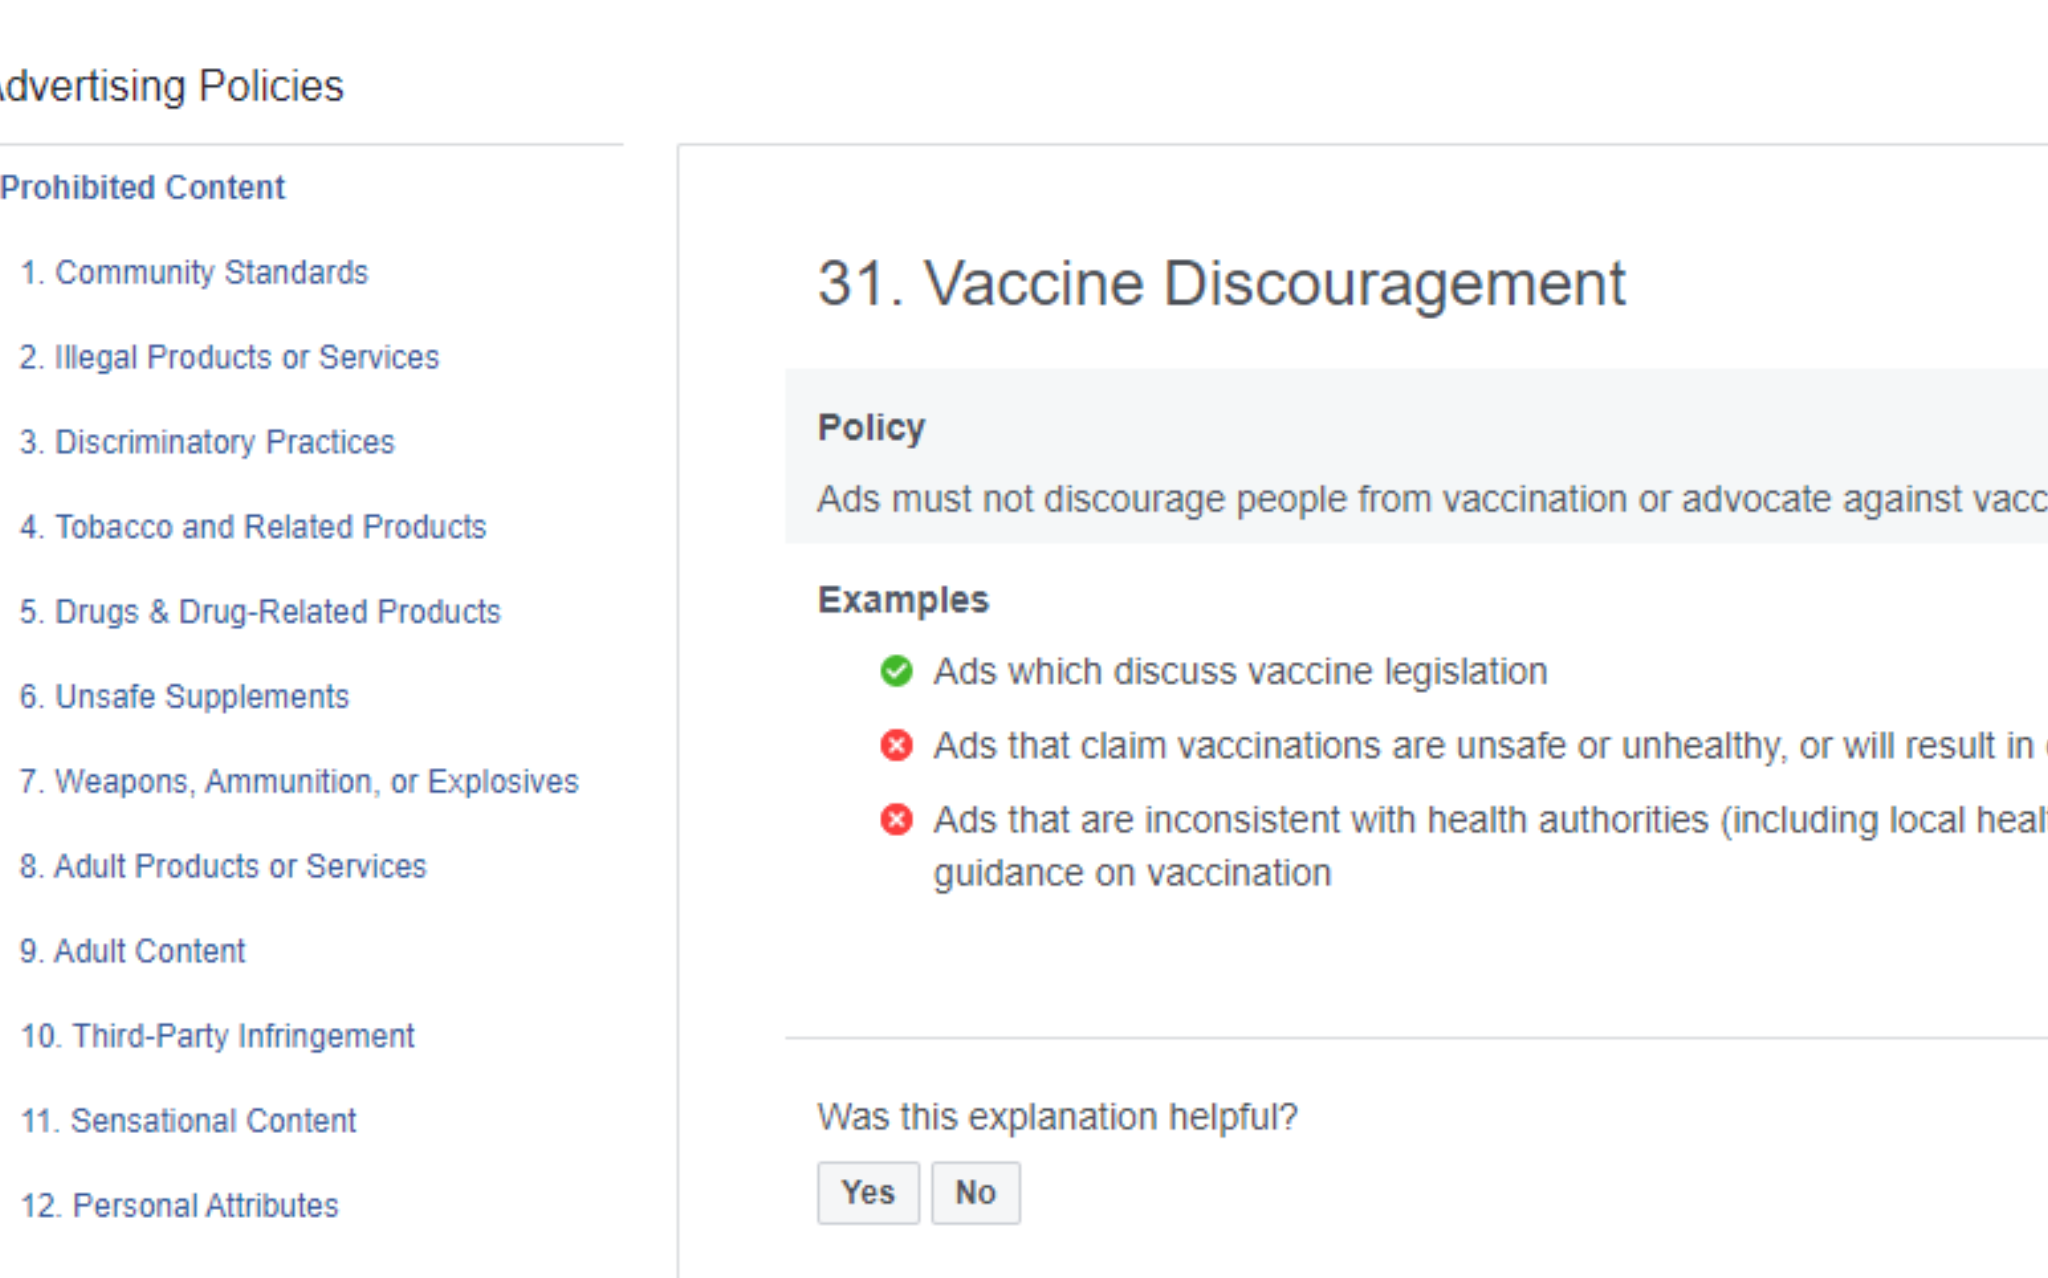Open Weapons, Ammunition, or Explosives policy
The image size is (2048, 1278).
[299, 781]
